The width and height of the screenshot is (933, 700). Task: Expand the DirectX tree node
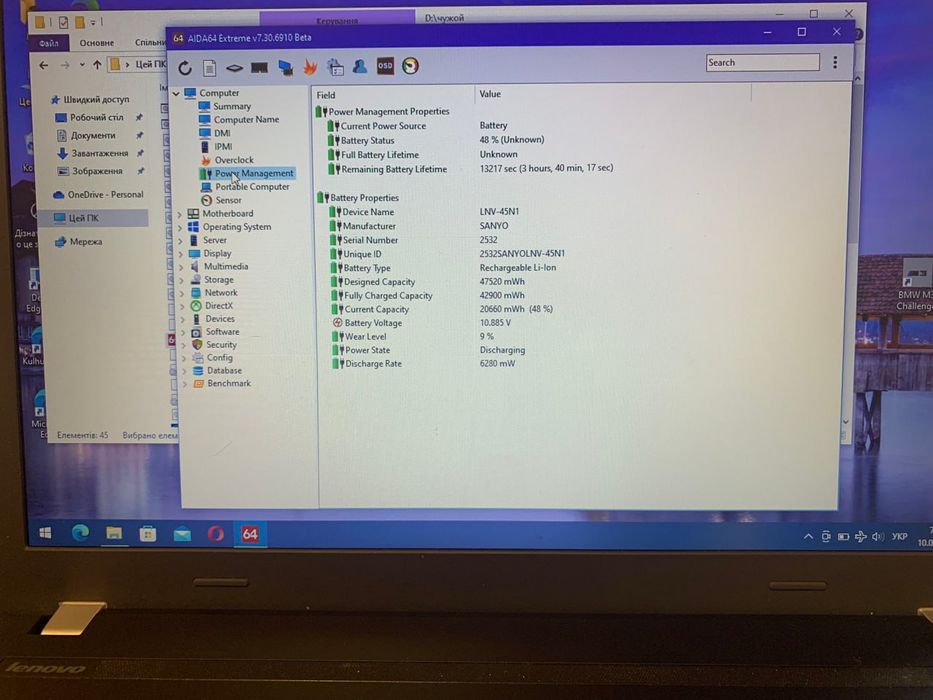[x=182, y=307]
